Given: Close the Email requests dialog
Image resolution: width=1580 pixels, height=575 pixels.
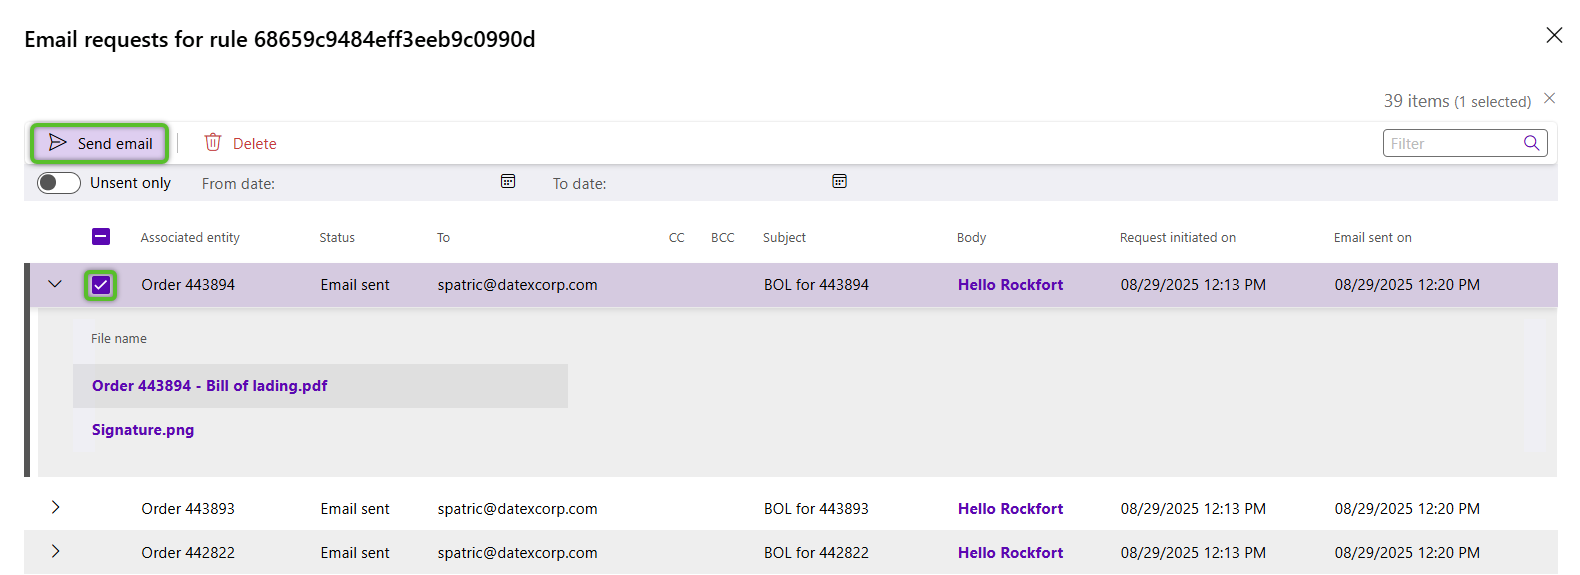Looking at the screenshot, I should coord(1554,35).
